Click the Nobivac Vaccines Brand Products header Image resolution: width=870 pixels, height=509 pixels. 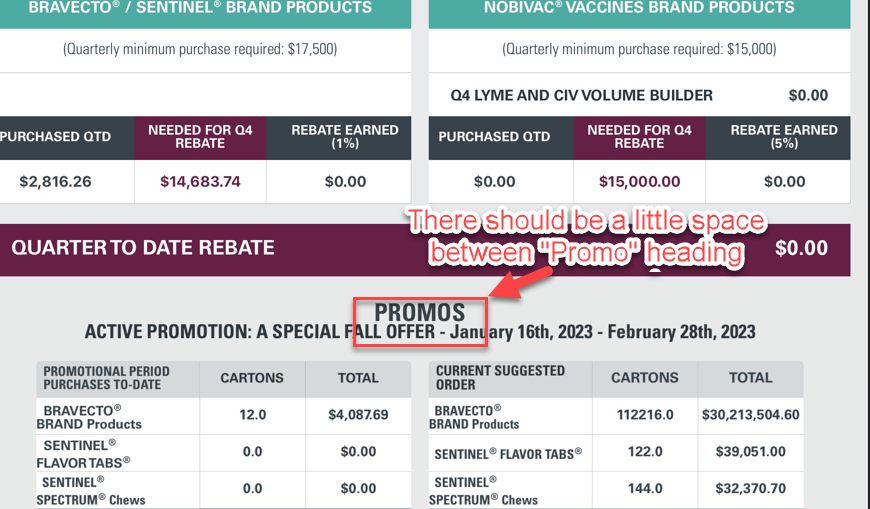coord(639,8)
